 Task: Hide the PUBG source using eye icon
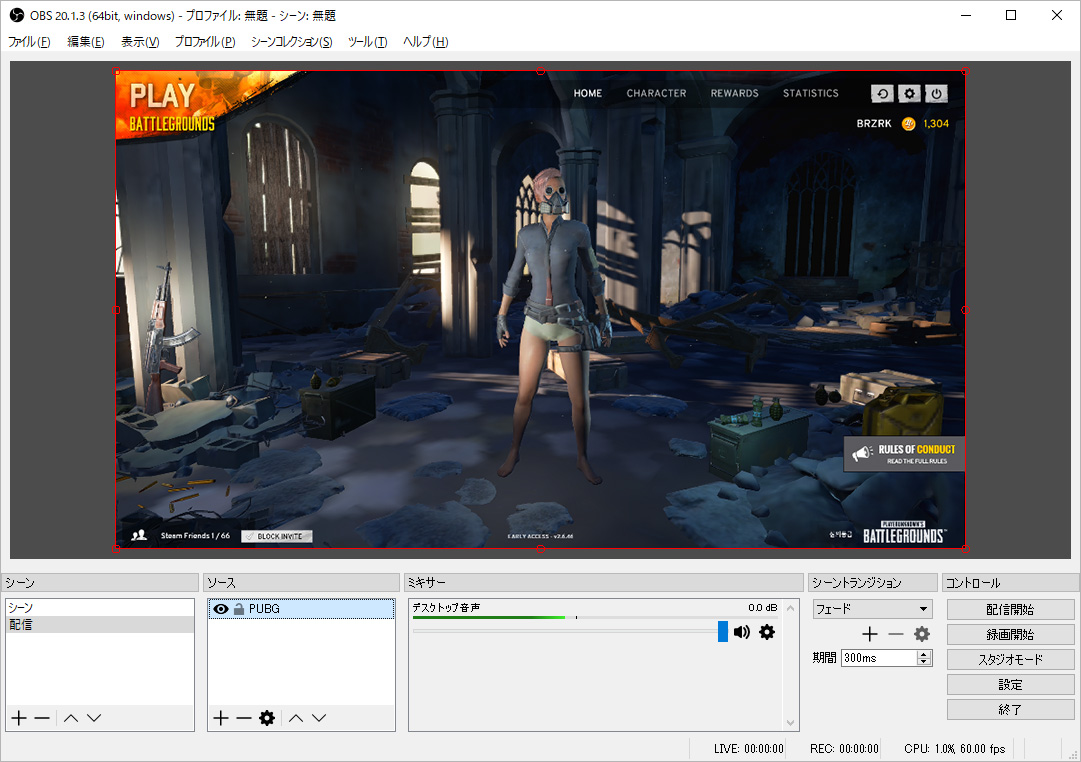tap(221, 609)
